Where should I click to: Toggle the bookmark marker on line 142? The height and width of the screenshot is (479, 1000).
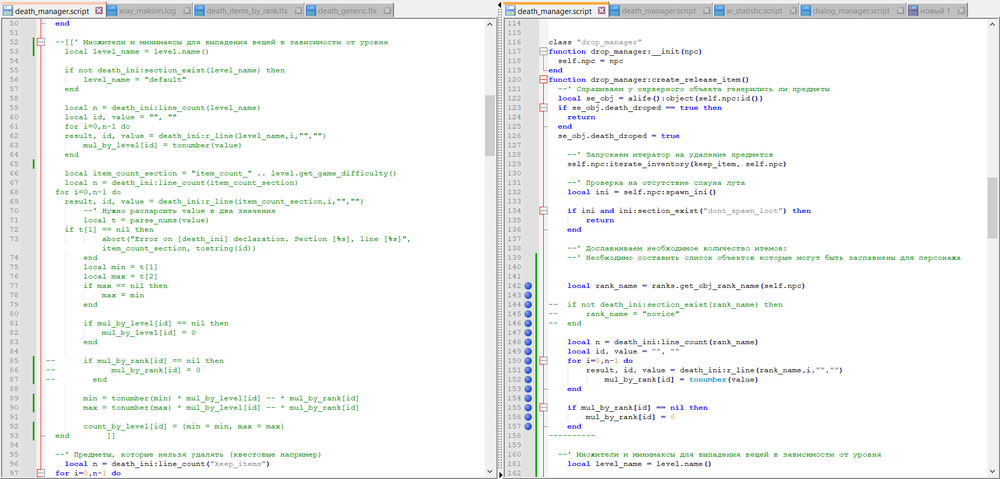[528, 286]
